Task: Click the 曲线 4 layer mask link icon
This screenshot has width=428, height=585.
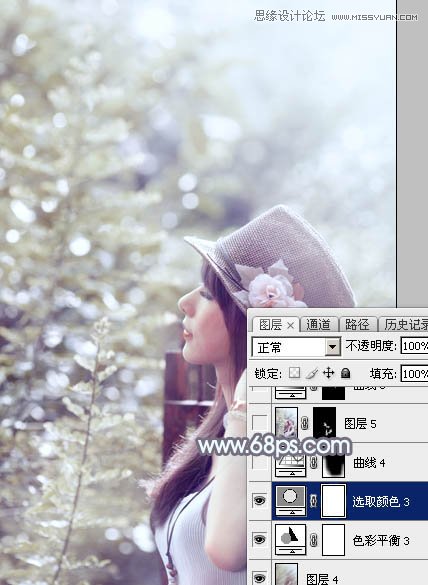Action: click(x=314, y=463)
